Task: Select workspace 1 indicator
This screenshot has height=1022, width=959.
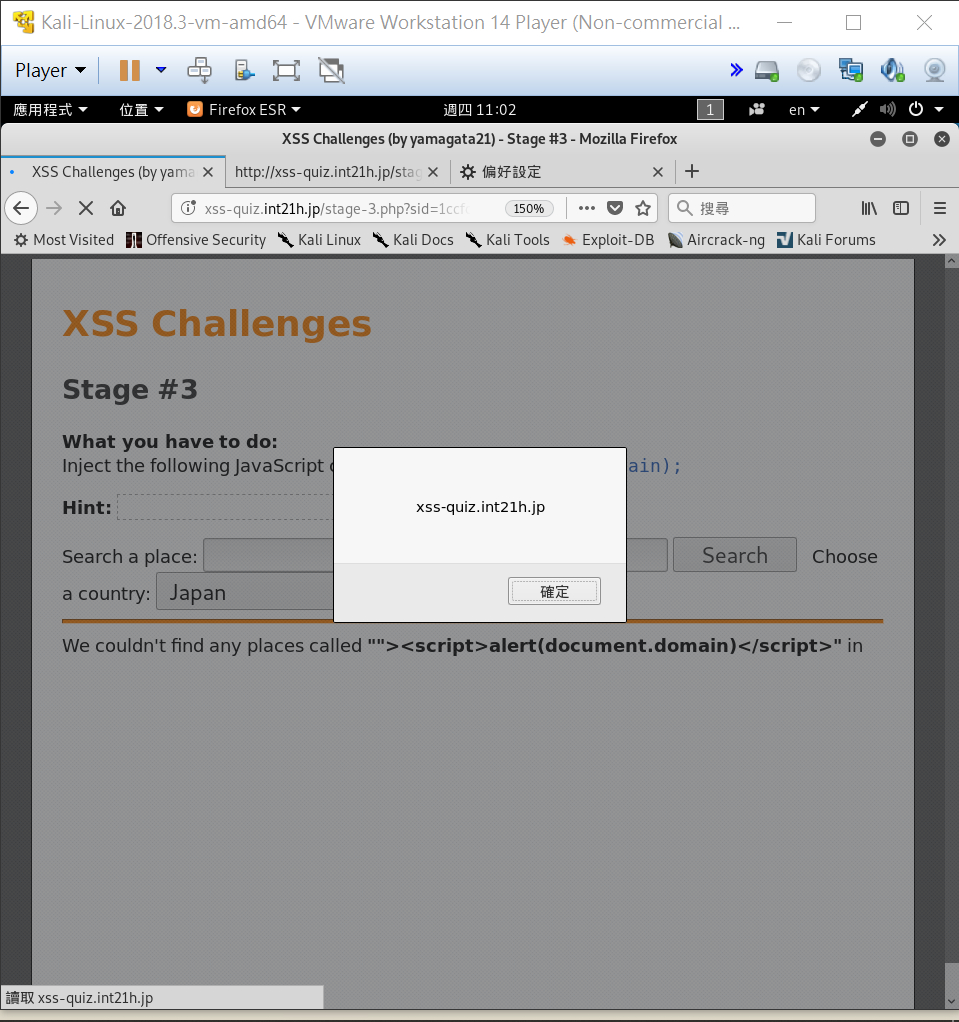Action: (710, 110)
